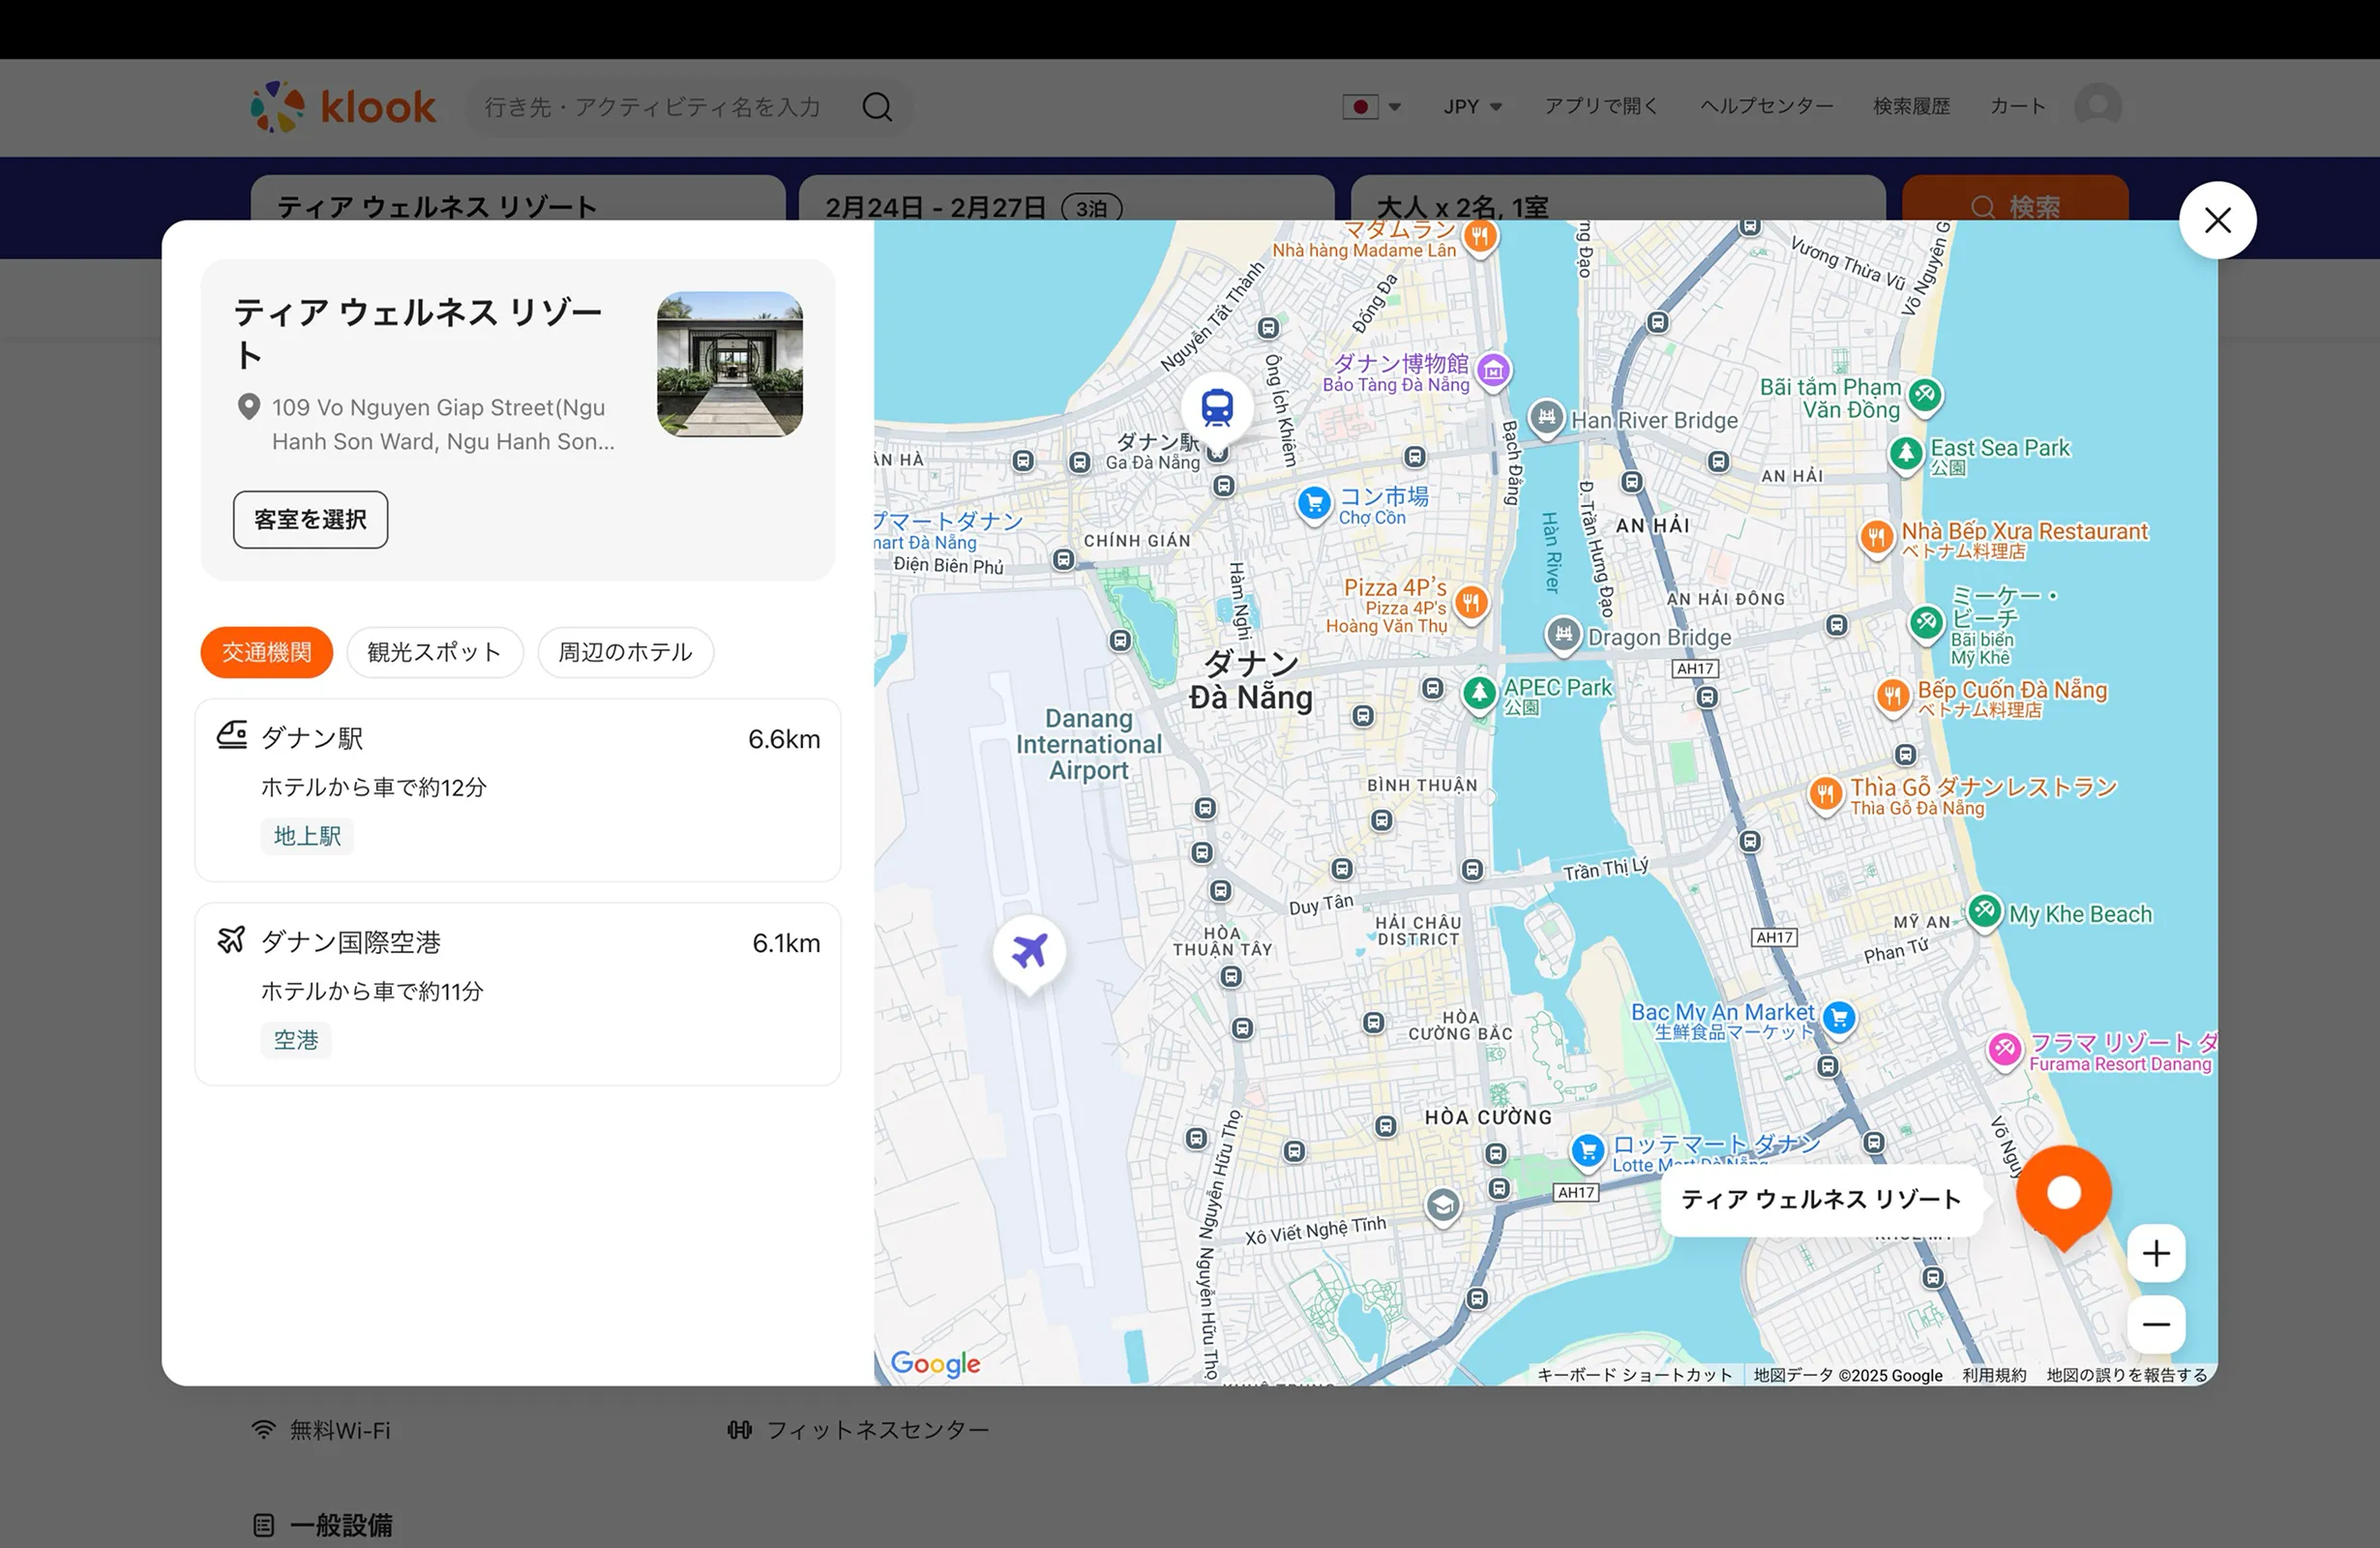This screenshot has width=2380, height=1548.
Task: Click 地図の誤りを報告する link
Action: click(2127, 1375)
